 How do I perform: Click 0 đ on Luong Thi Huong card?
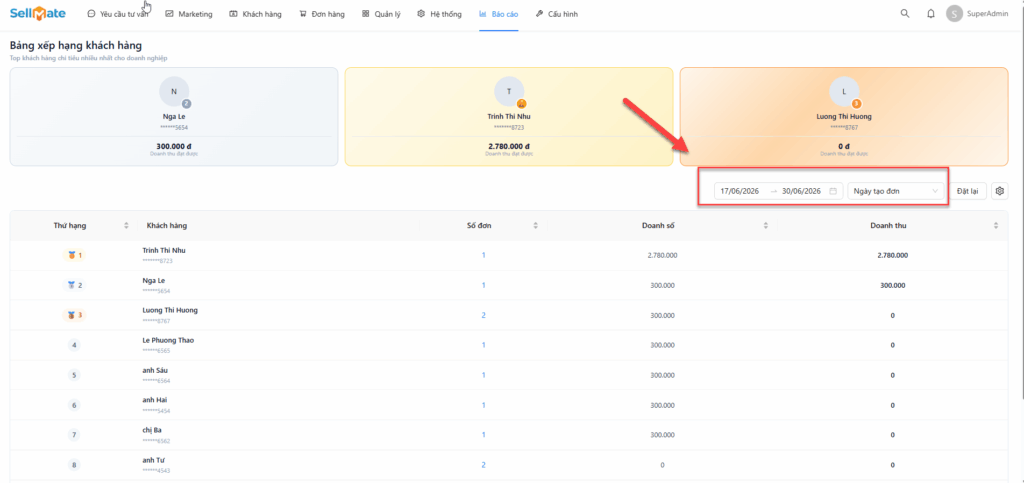844,146
